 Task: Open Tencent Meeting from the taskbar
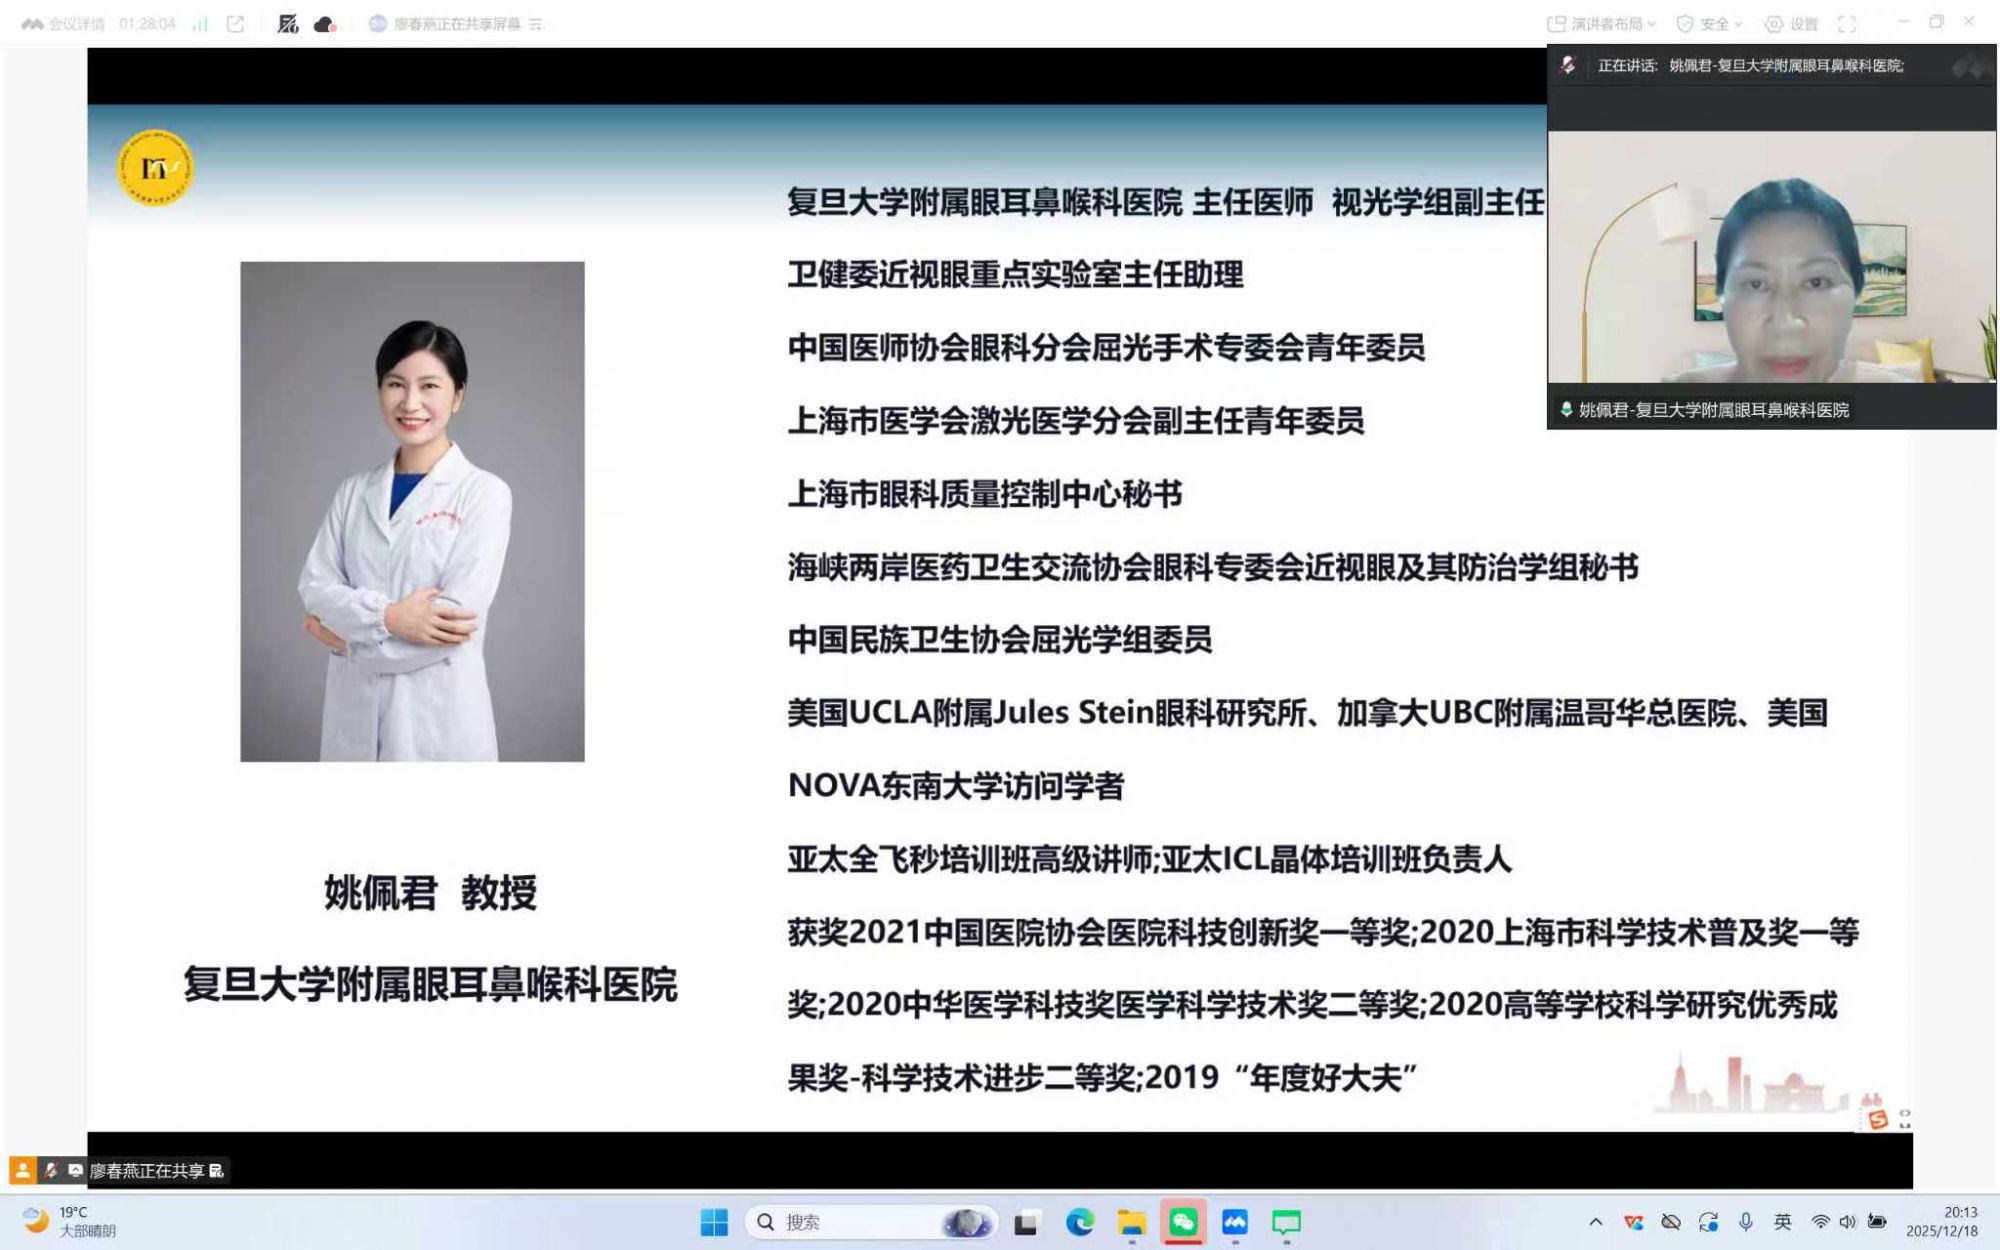(1235, 1222)
